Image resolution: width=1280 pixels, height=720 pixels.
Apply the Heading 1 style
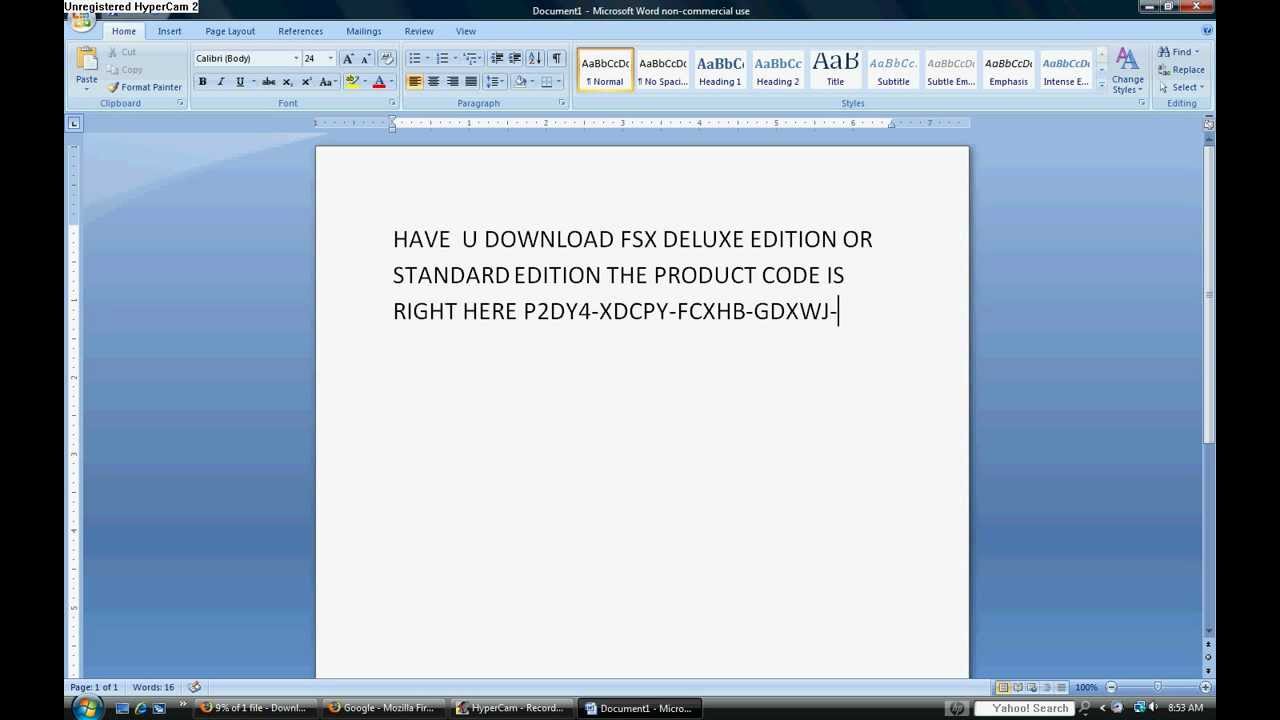coord(720,70)
